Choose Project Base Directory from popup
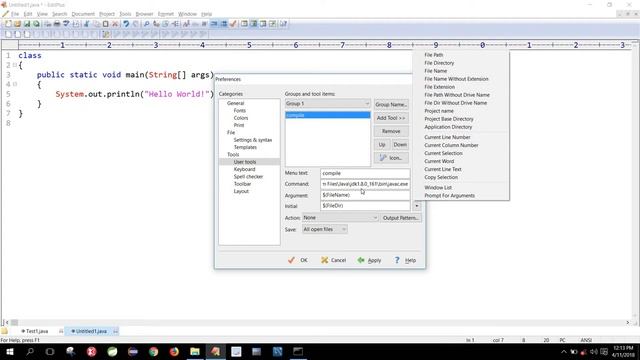 (x=449, y=119)
